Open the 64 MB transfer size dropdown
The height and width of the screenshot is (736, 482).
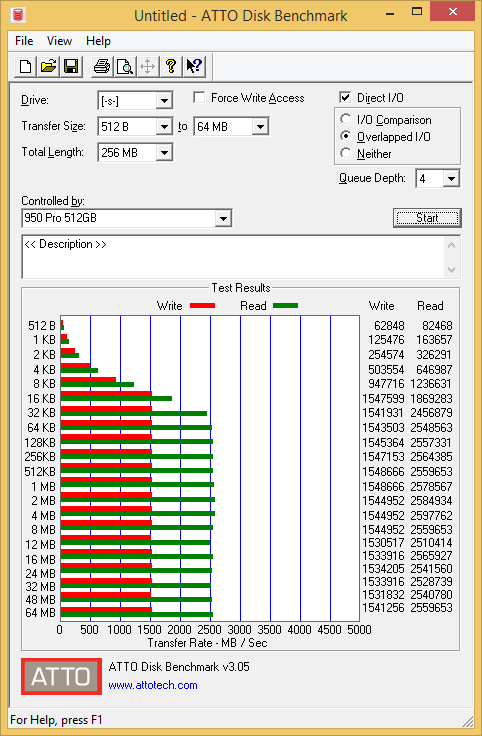point(260,127)
